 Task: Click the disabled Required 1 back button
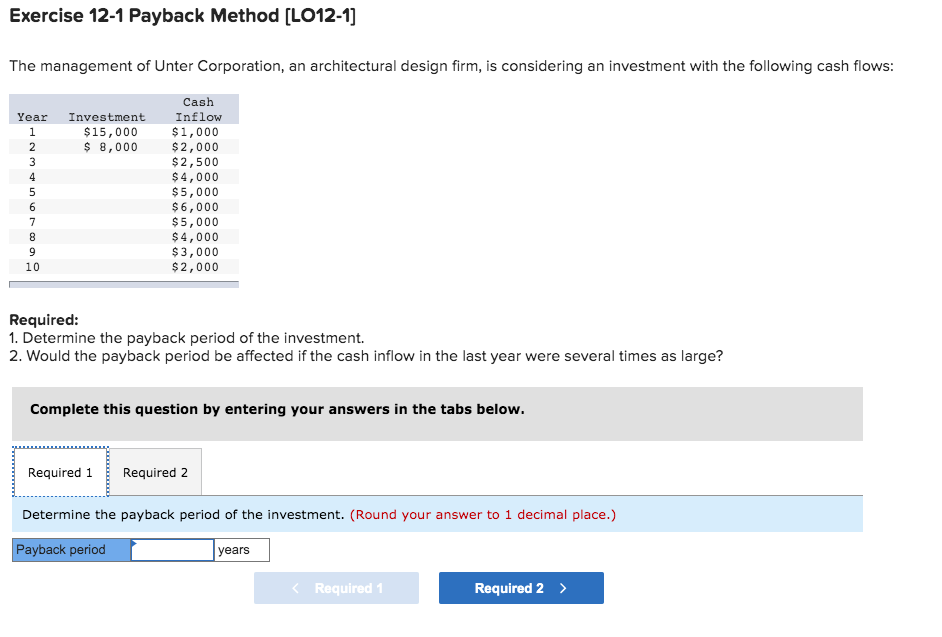[336, 587]
